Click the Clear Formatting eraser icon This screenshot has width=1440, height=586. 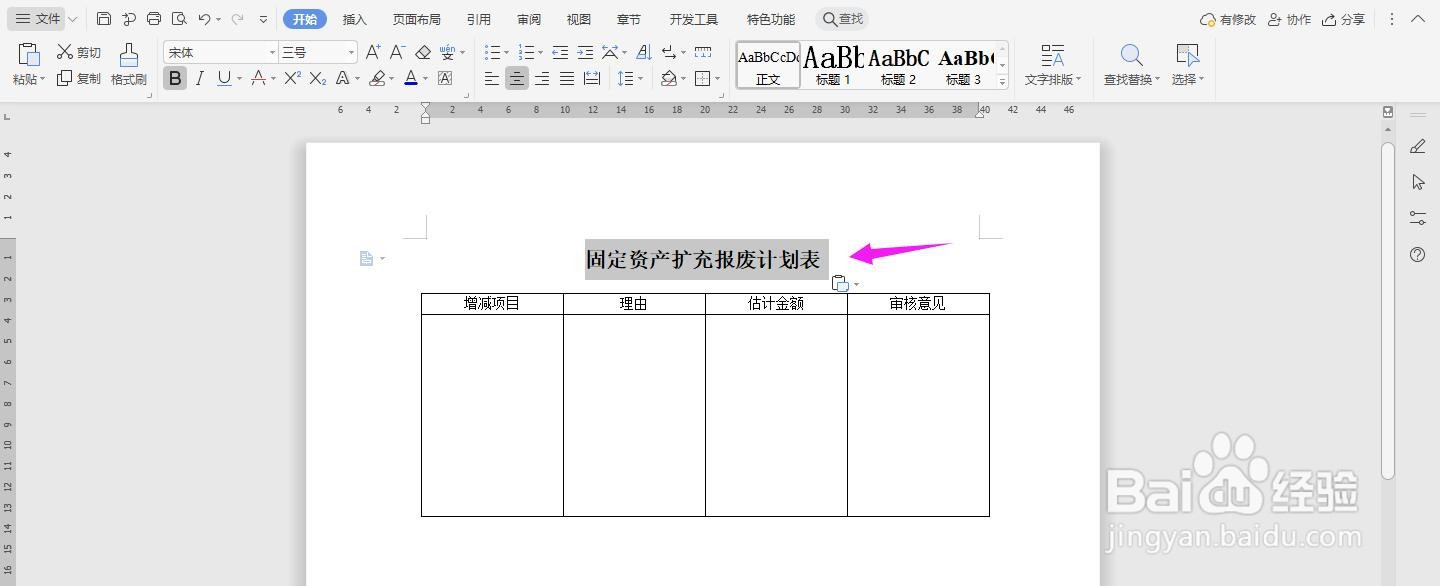423,52
